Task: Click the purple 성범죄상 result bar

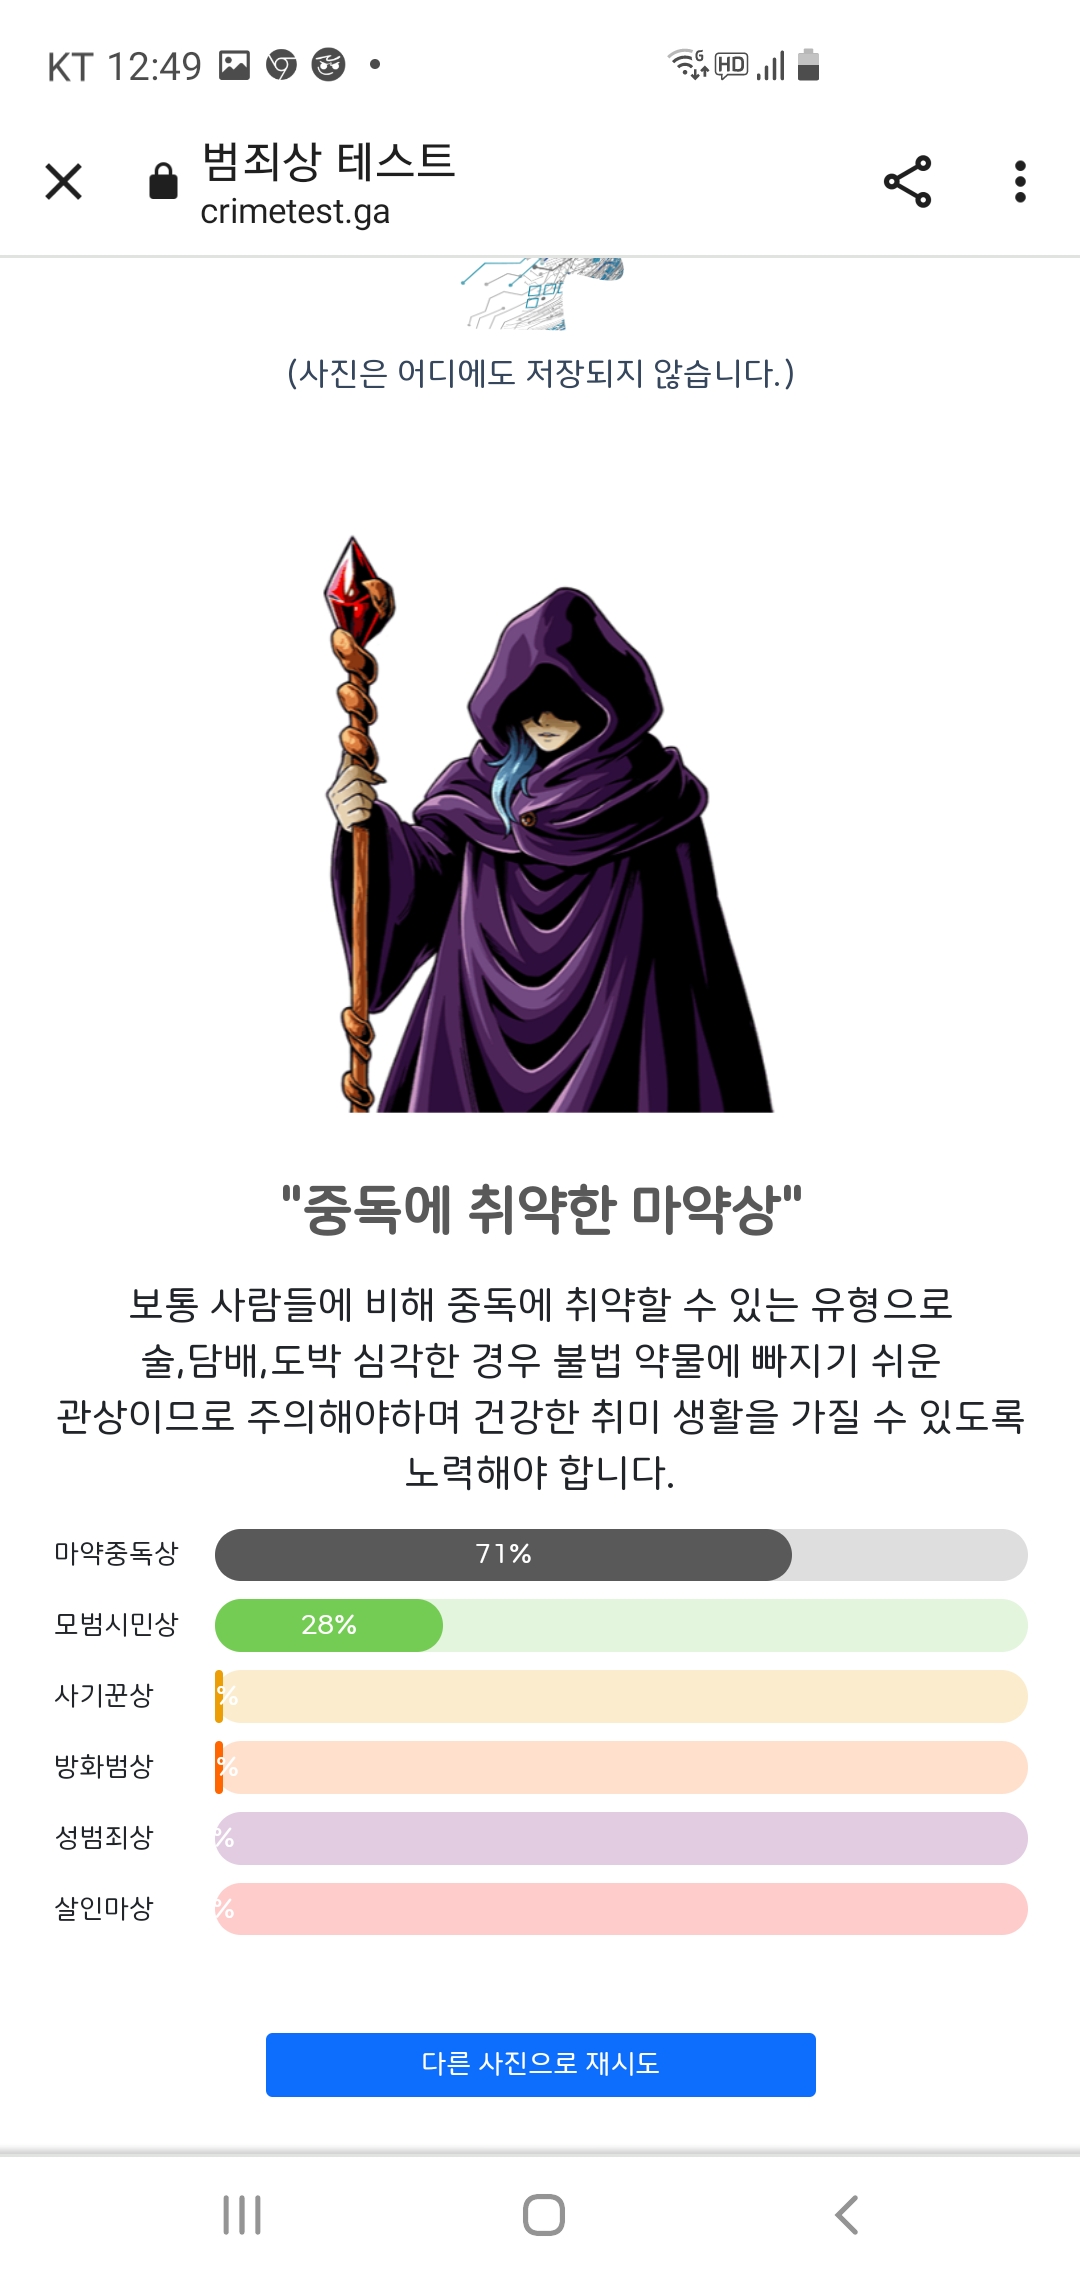Action: click(x=621, y=1838)
